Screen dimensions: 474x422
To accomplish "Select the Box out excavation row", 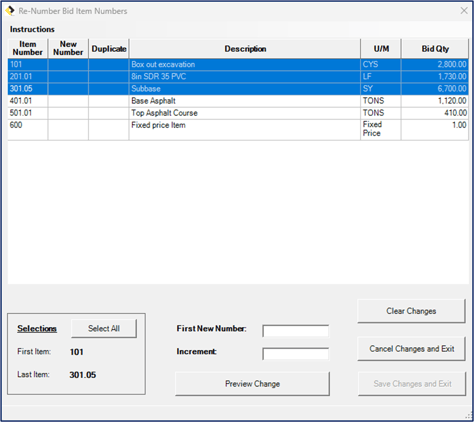I will (x=238, y=64).
